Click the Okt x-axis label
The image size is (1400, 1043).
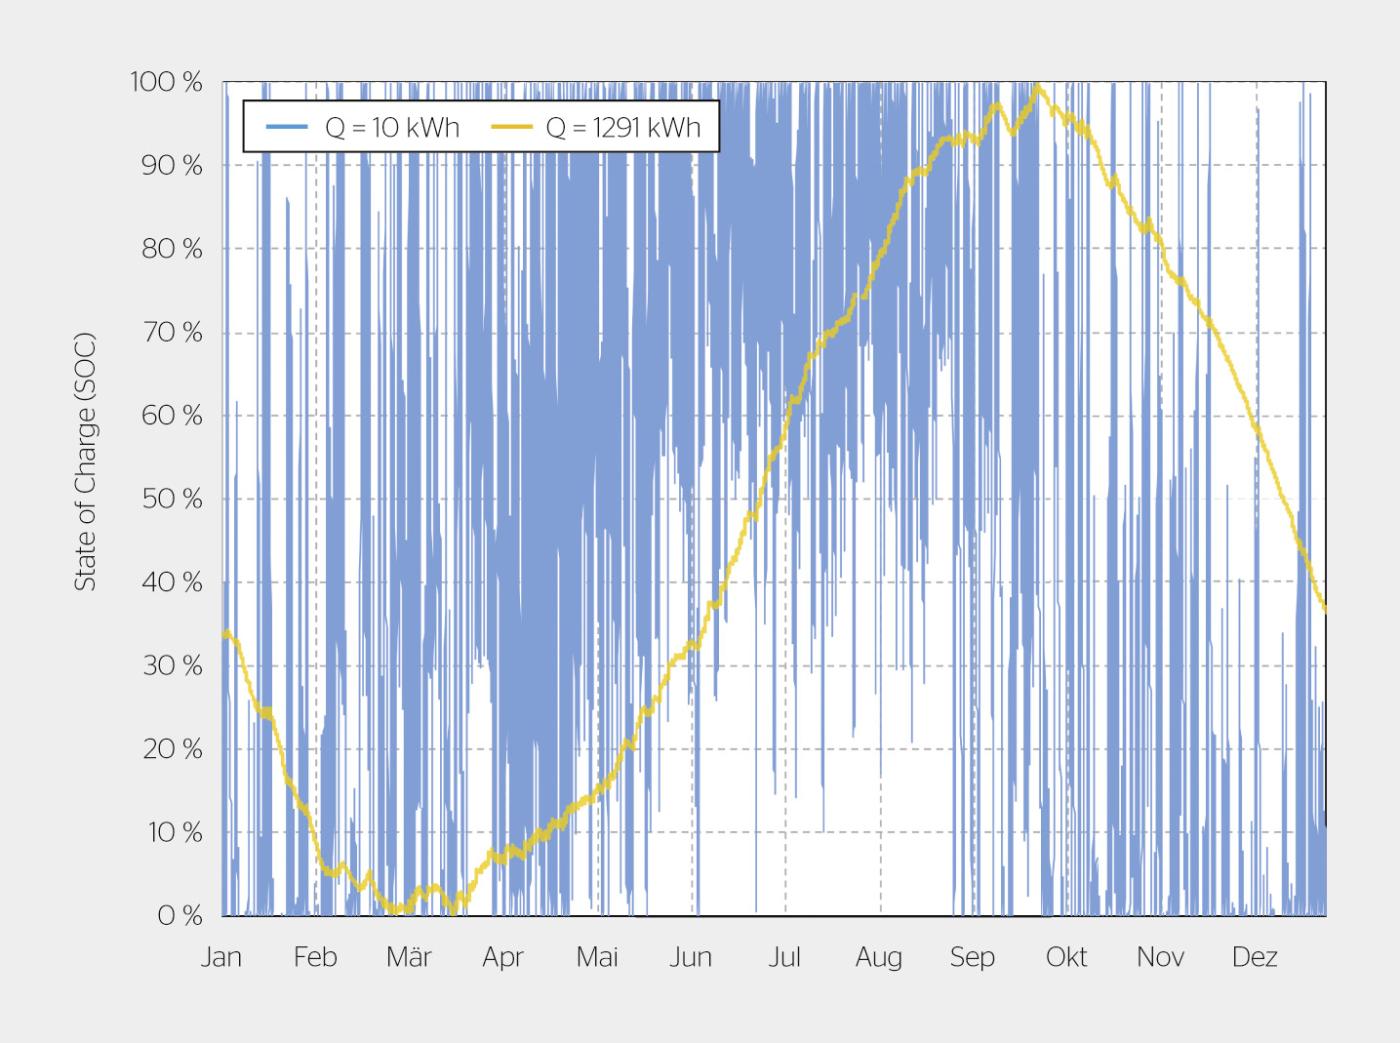coord(1067,957)
